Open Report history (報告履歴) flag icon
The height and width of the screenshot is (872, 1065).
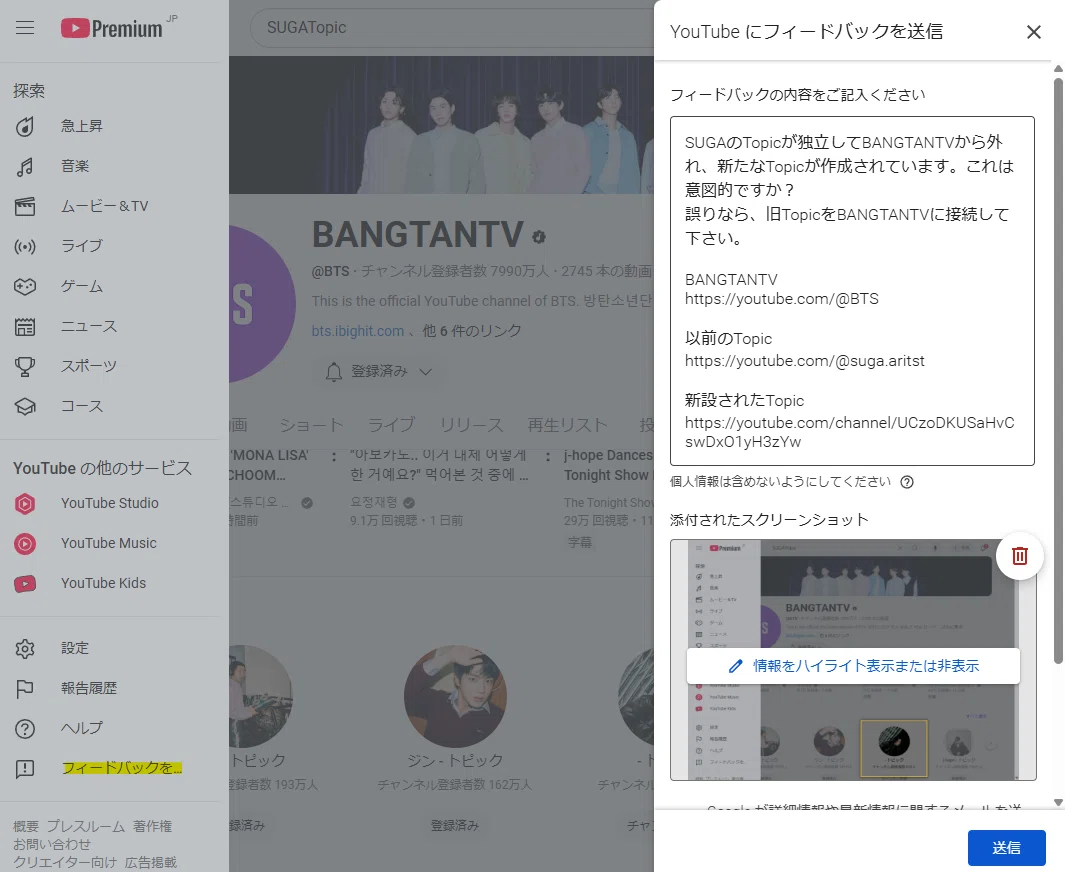point(25,689)
